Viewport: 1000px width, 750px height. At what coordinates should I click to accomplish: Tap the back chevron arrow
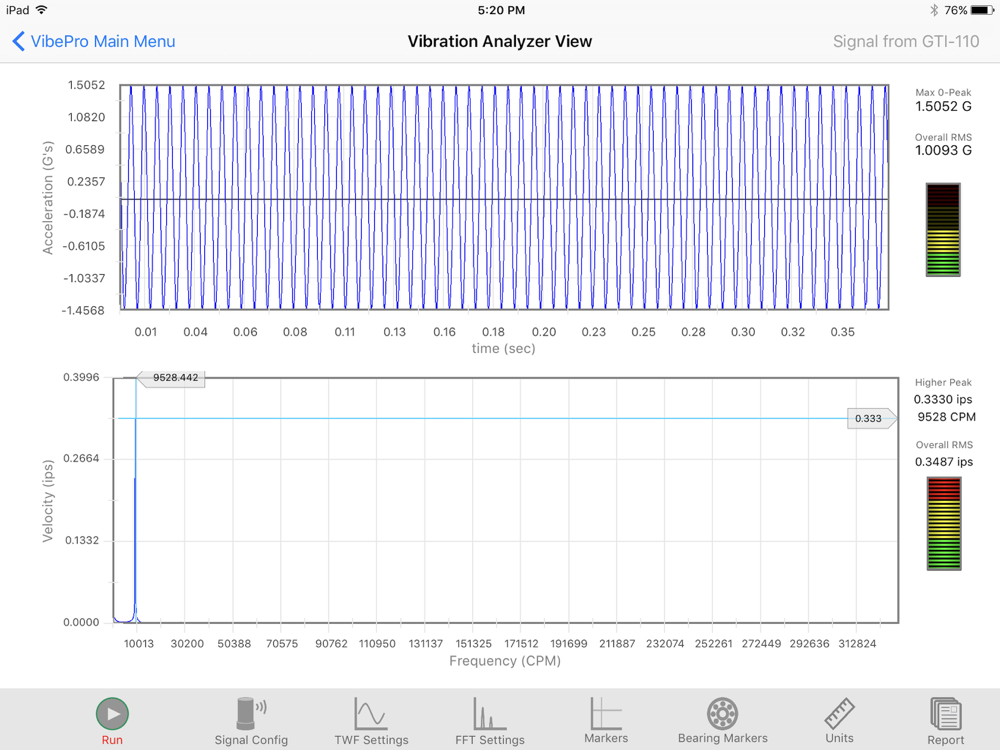tap(18, 41)
